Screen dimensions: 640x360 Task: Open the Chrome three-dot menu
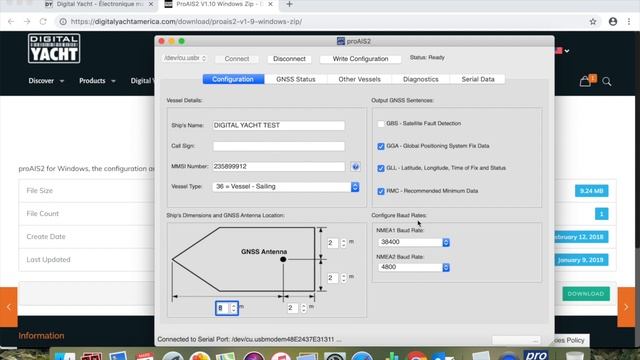(629, 22)
